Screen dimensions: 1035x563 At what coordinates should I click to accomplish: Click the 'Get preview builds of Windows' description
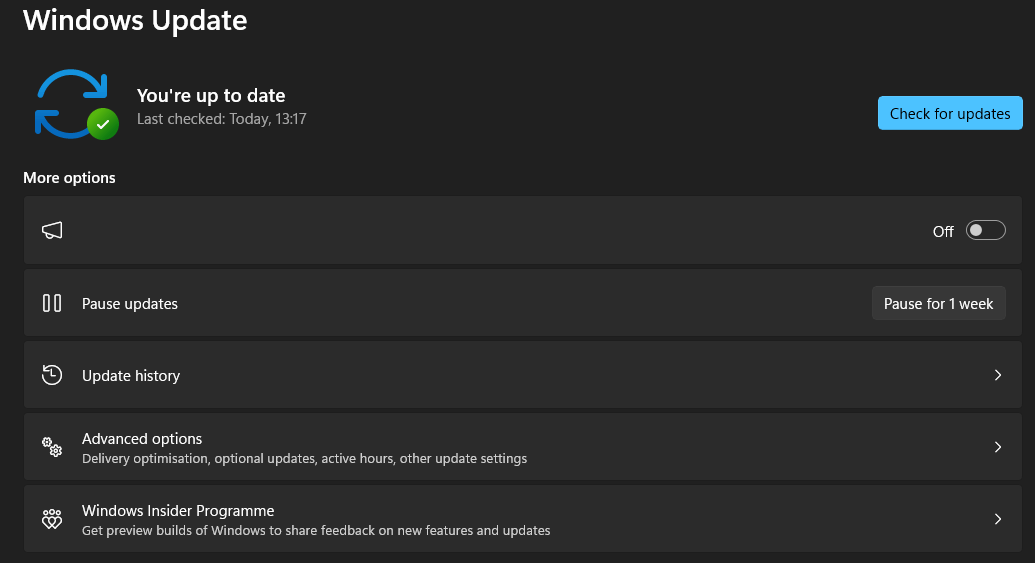point(316,530)
